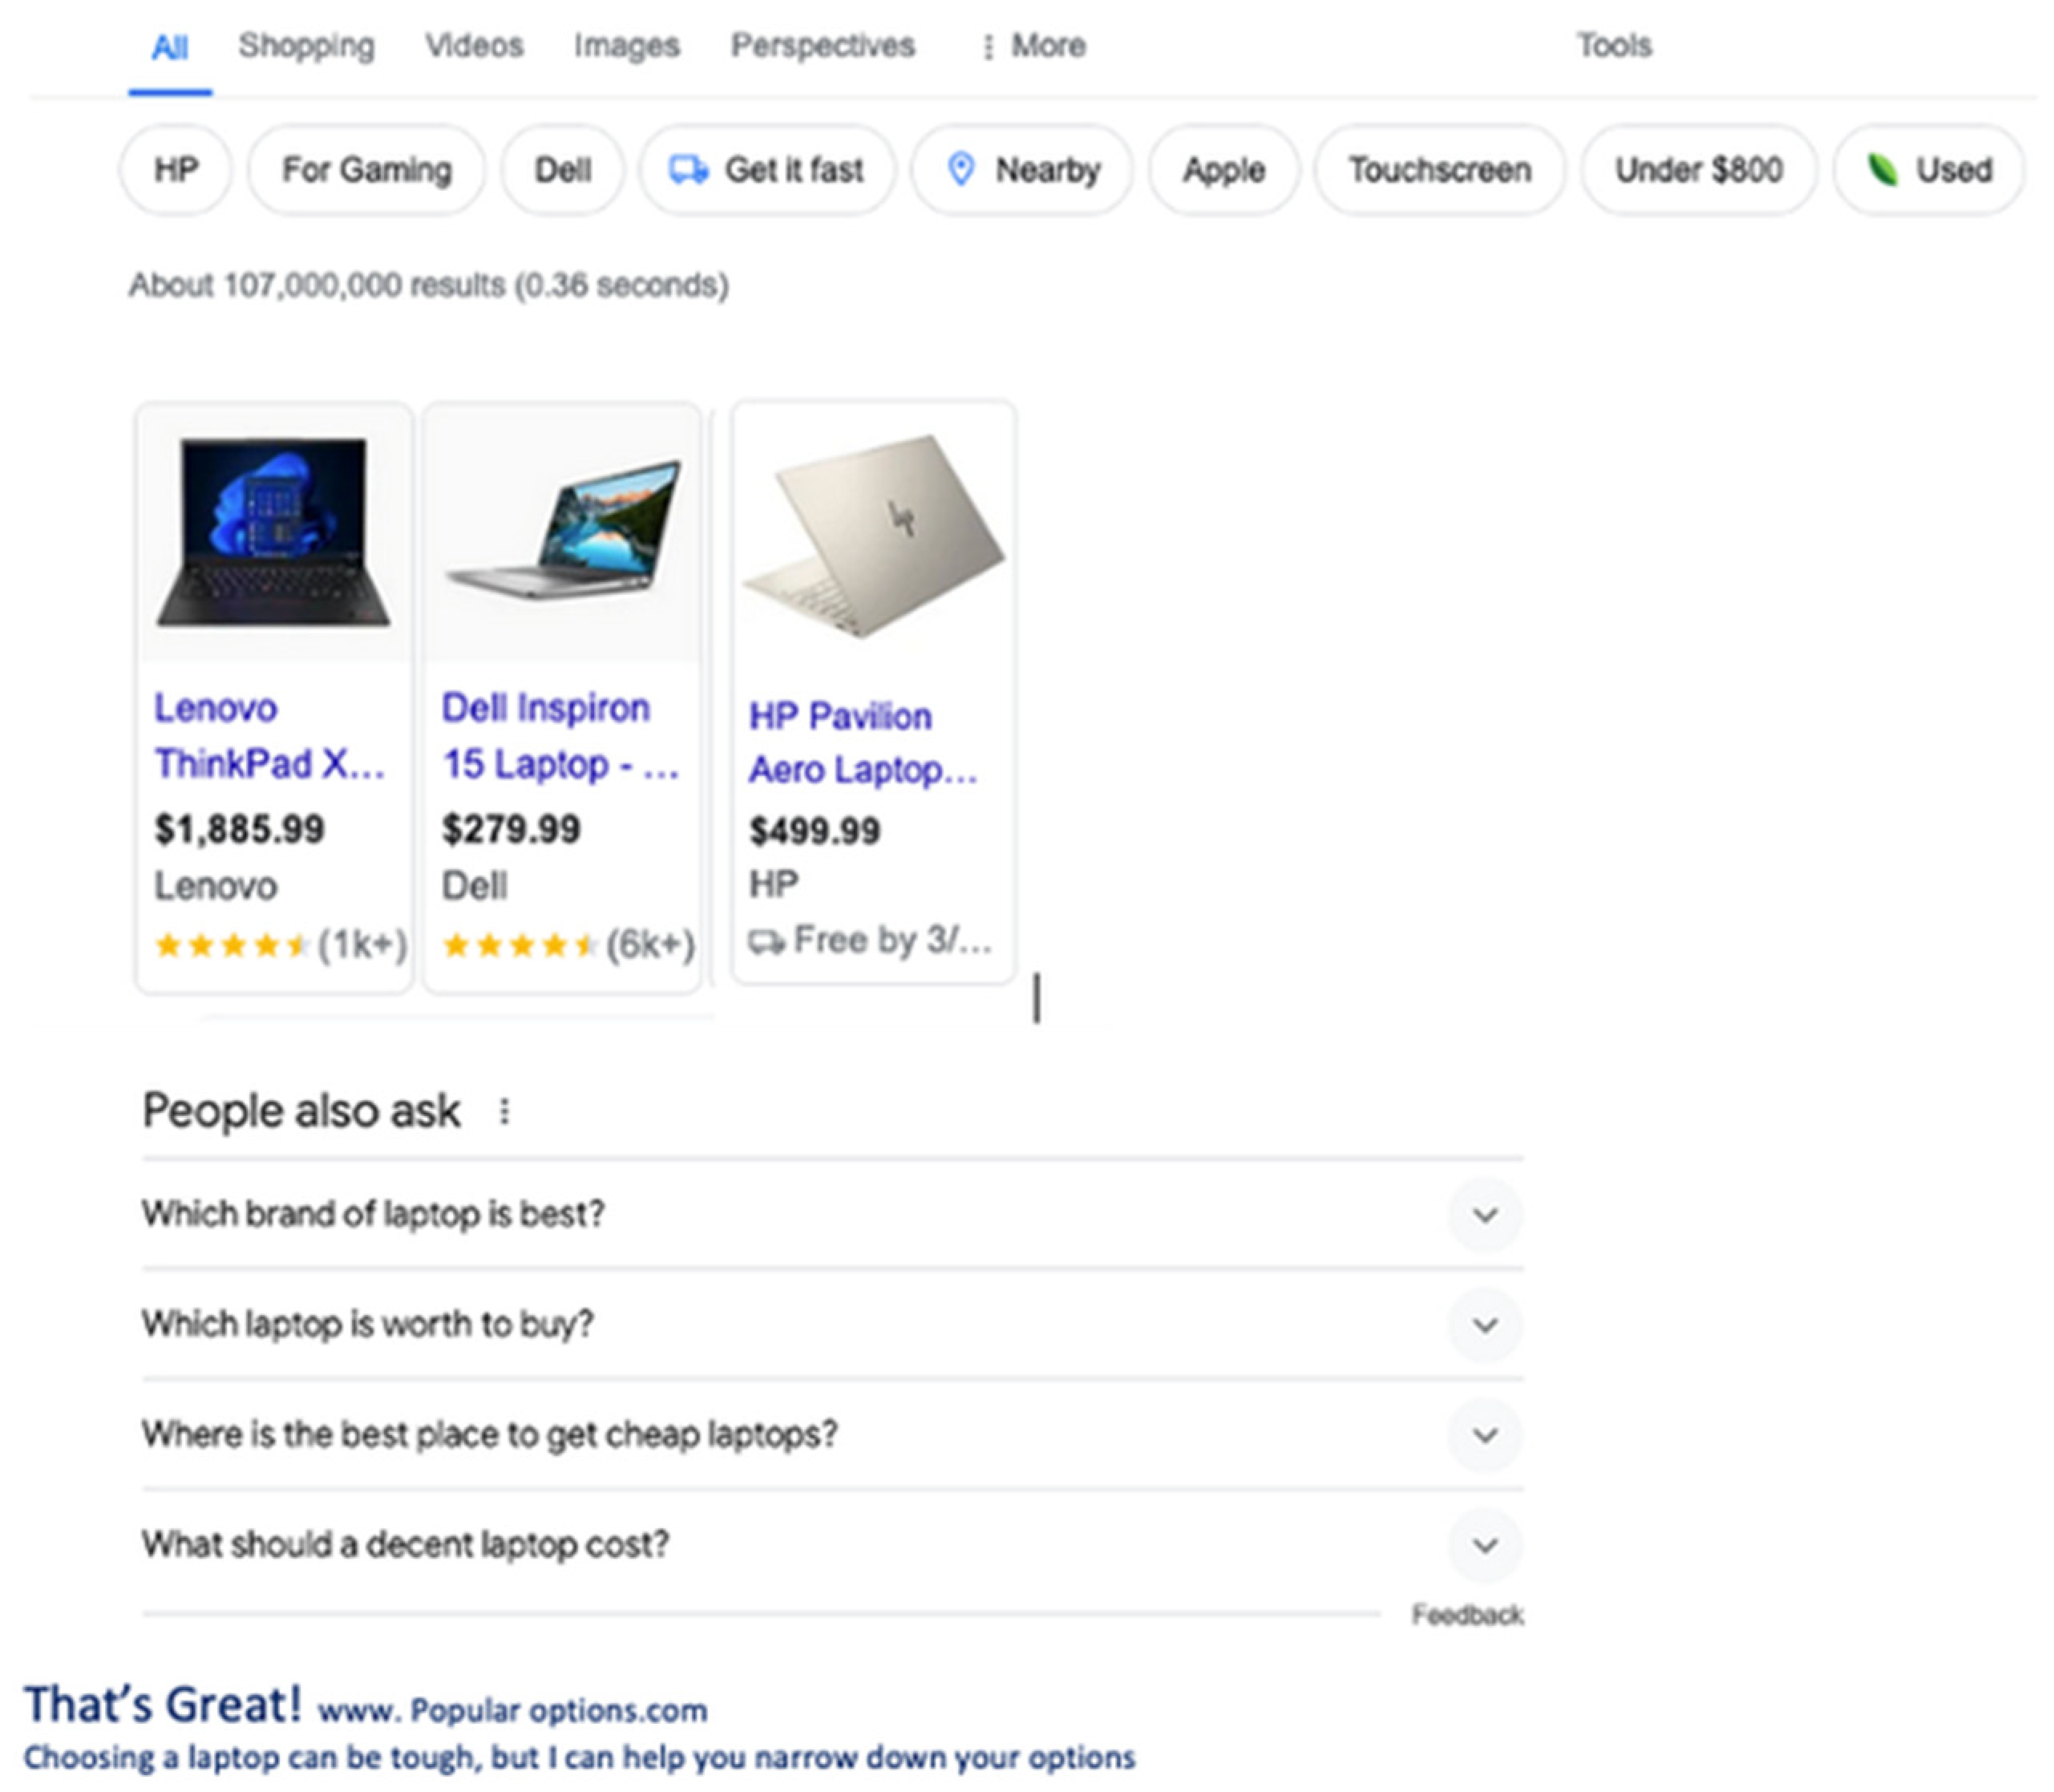
Task: Toggle the For Gaming filter chip
Action: (x=366, y=169)
